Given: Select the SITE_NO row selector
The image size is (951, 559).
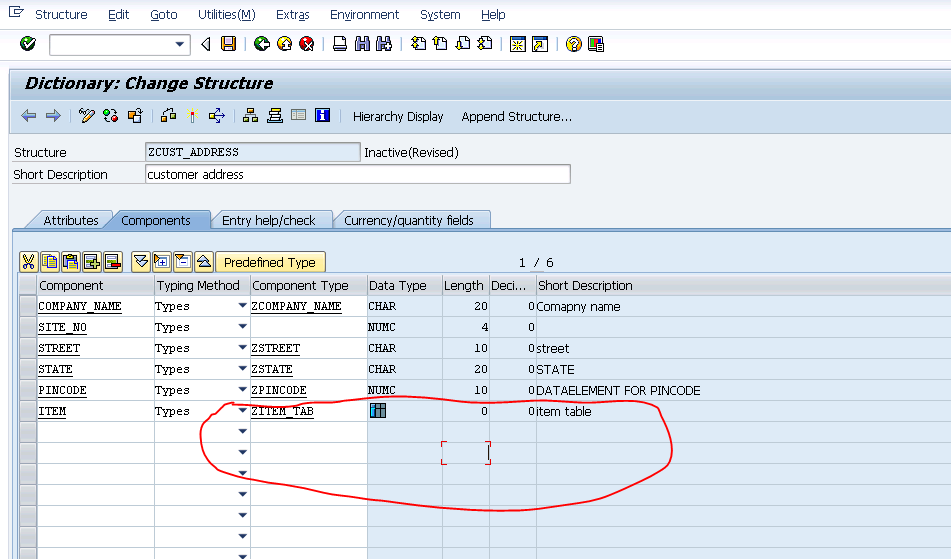Looking at the screenshot, I should pyautogui.click(x=27, y=327).
